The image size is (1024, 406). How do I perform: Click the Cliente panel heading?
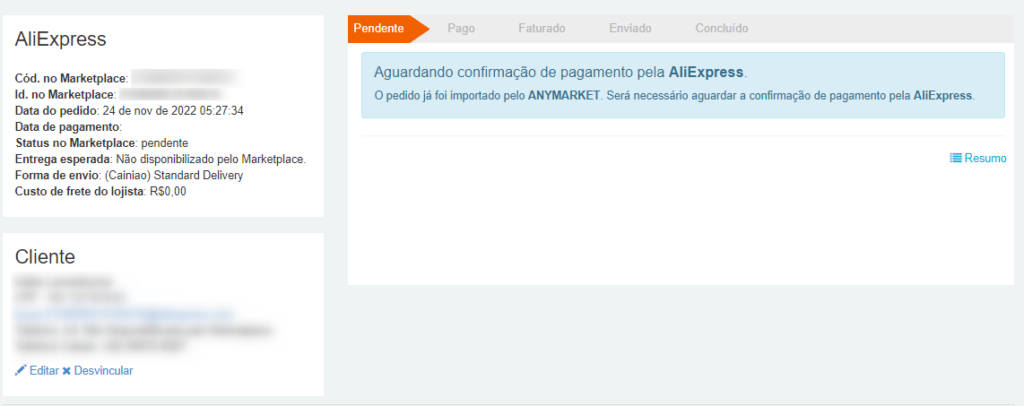click(45, 257)
